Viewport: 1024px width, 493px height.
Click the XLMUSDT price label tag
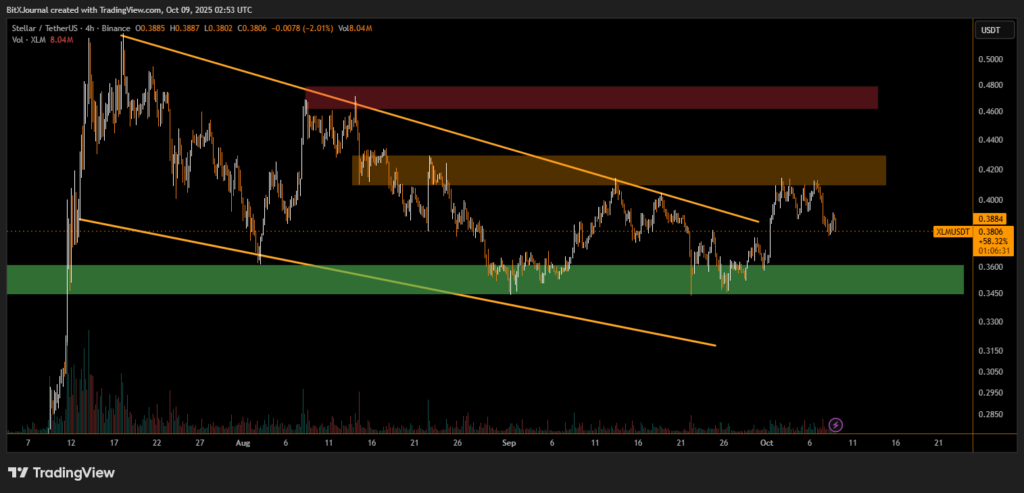(x=952, y=231)
